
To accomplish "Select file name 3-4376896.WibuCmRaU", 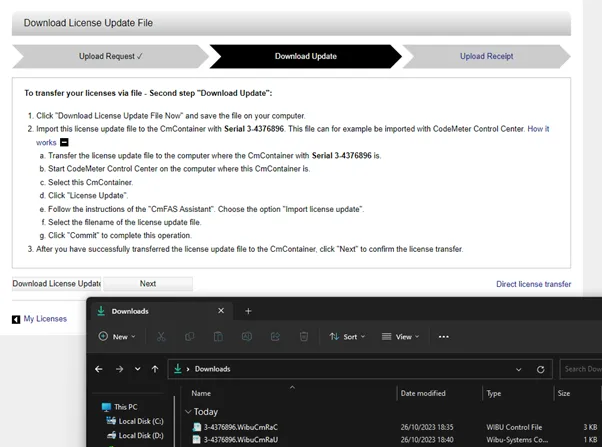I will point(241,440).
